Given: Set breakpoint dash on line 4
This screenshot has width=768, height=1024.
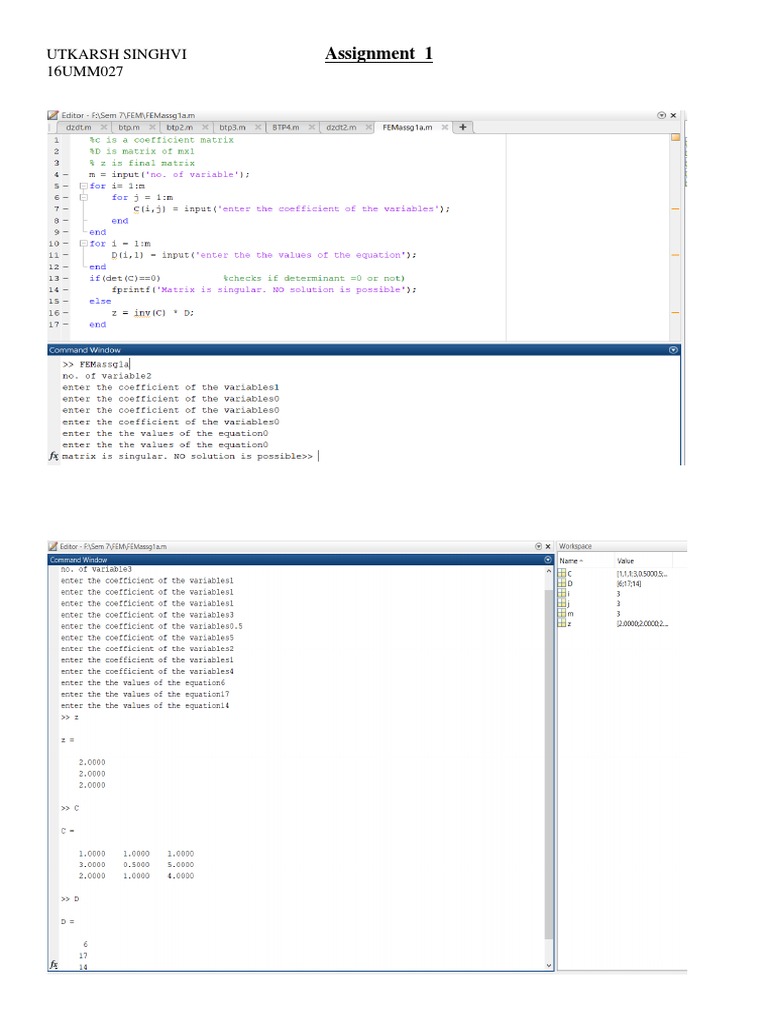Looking at the screenshot, I should (x=65, y=174).
